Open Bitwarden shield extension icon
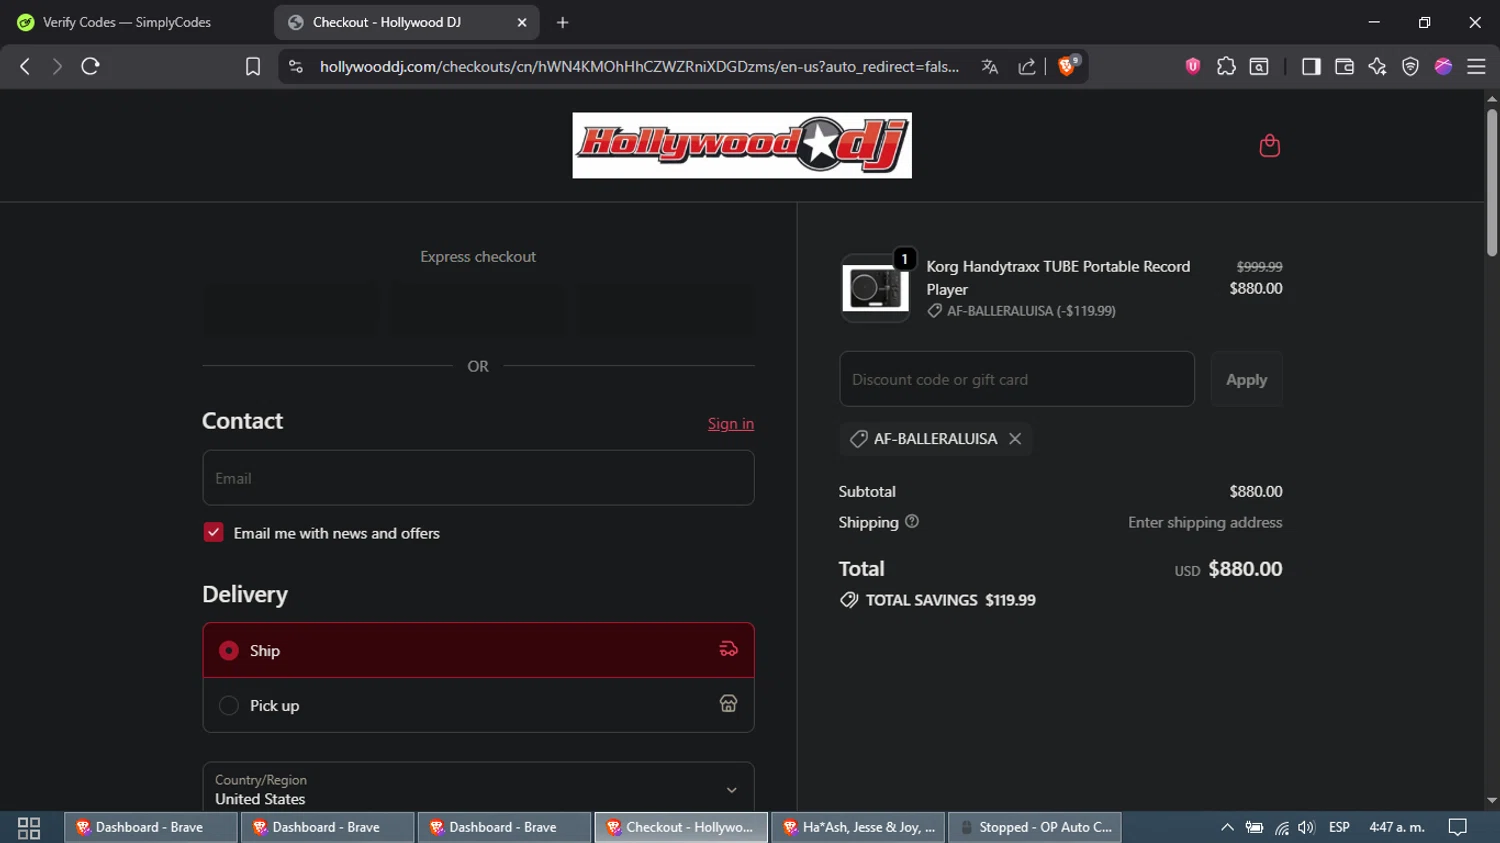 coord(1193,66)
